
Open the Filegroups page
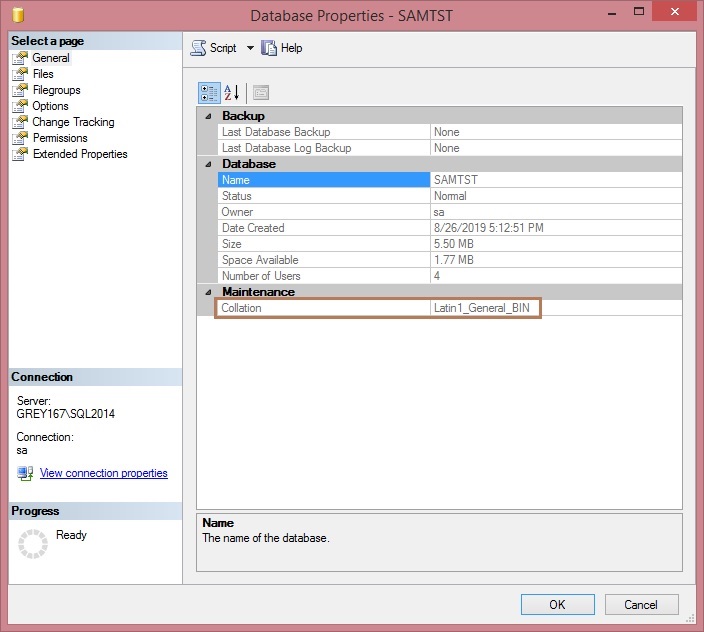click(x=56, y=90)
